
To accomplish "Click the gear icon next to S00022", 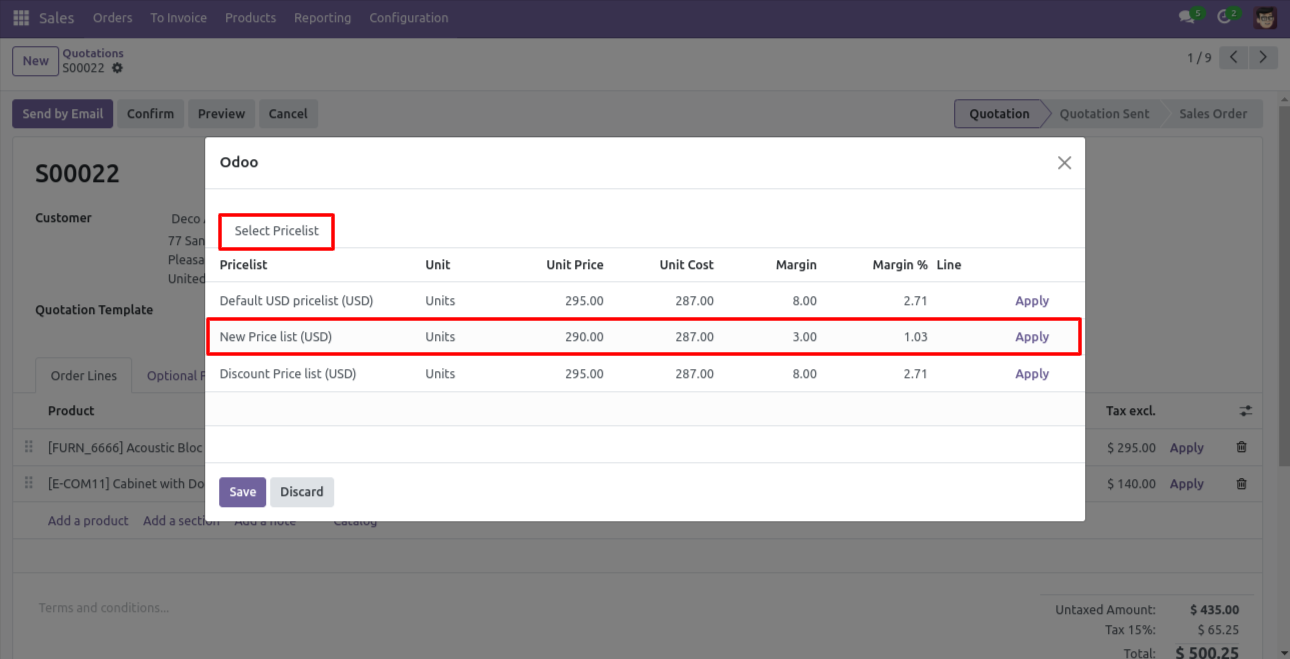I will tap(117, 68).
